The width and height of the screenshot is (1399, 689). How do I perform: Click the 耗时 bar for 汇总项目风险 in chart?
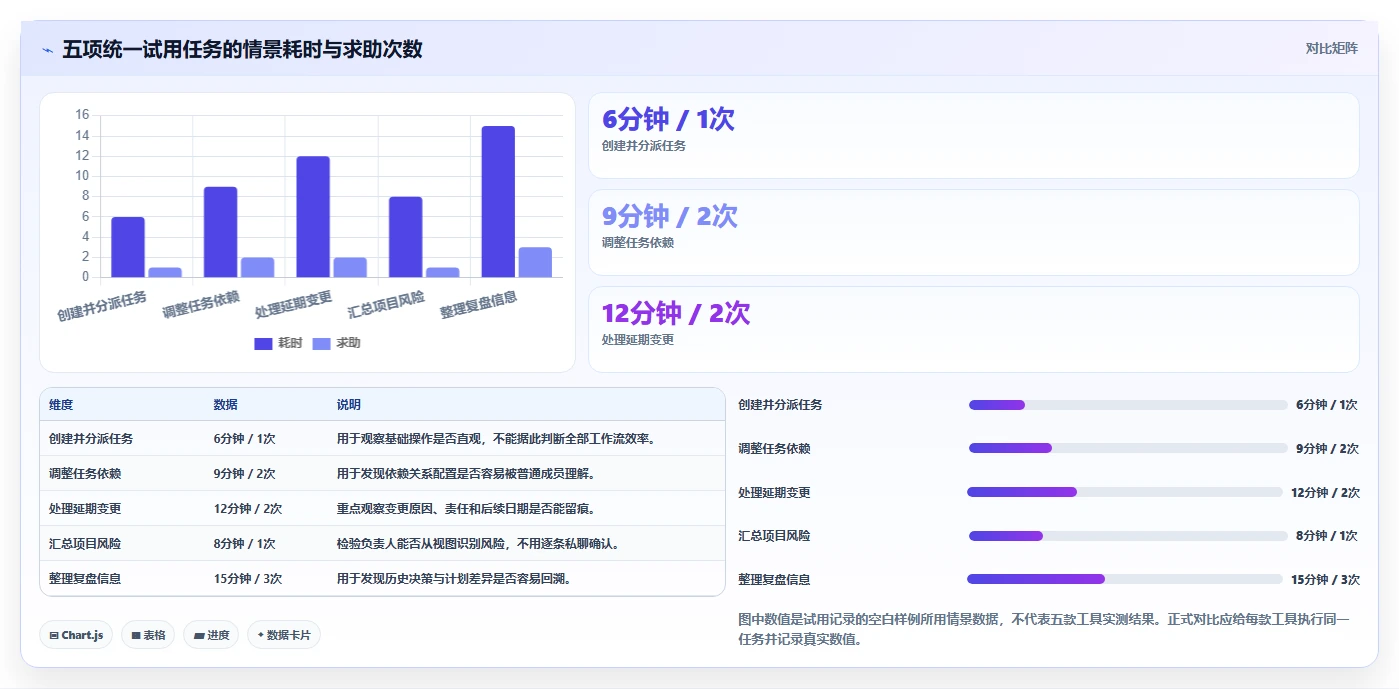point(406,237)
